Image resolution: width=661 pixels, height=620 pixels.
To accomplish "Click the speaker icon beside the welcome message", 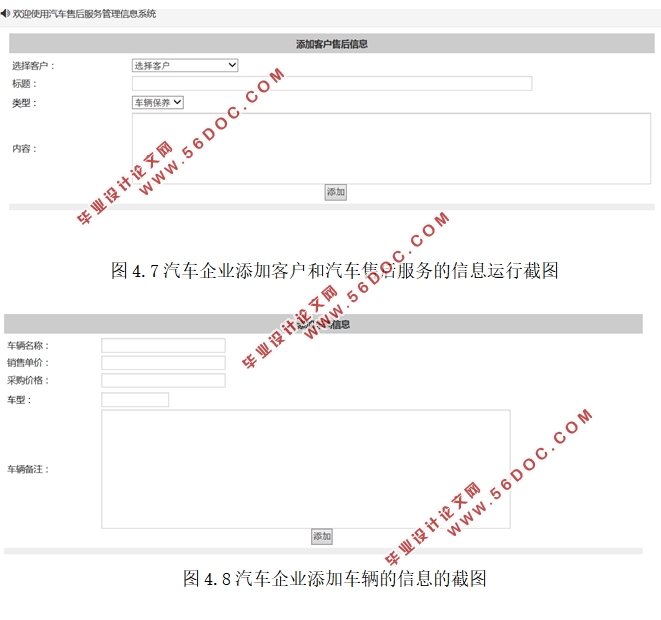I will tap(5, 13).
